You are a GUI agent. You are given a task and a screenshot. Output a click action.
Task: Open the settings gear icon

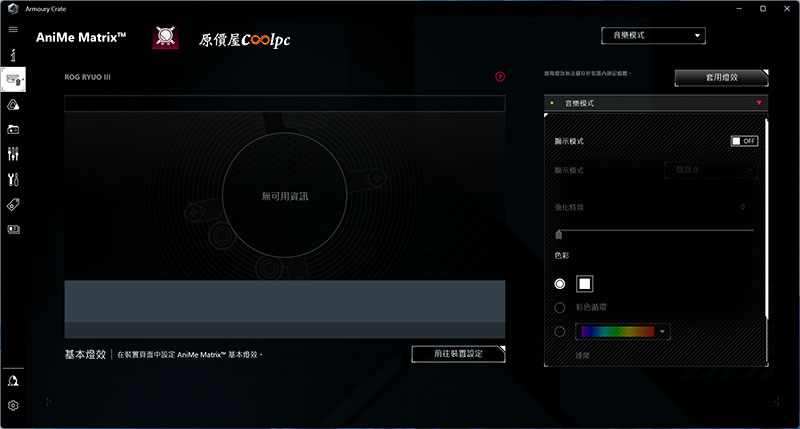point(13,406)
